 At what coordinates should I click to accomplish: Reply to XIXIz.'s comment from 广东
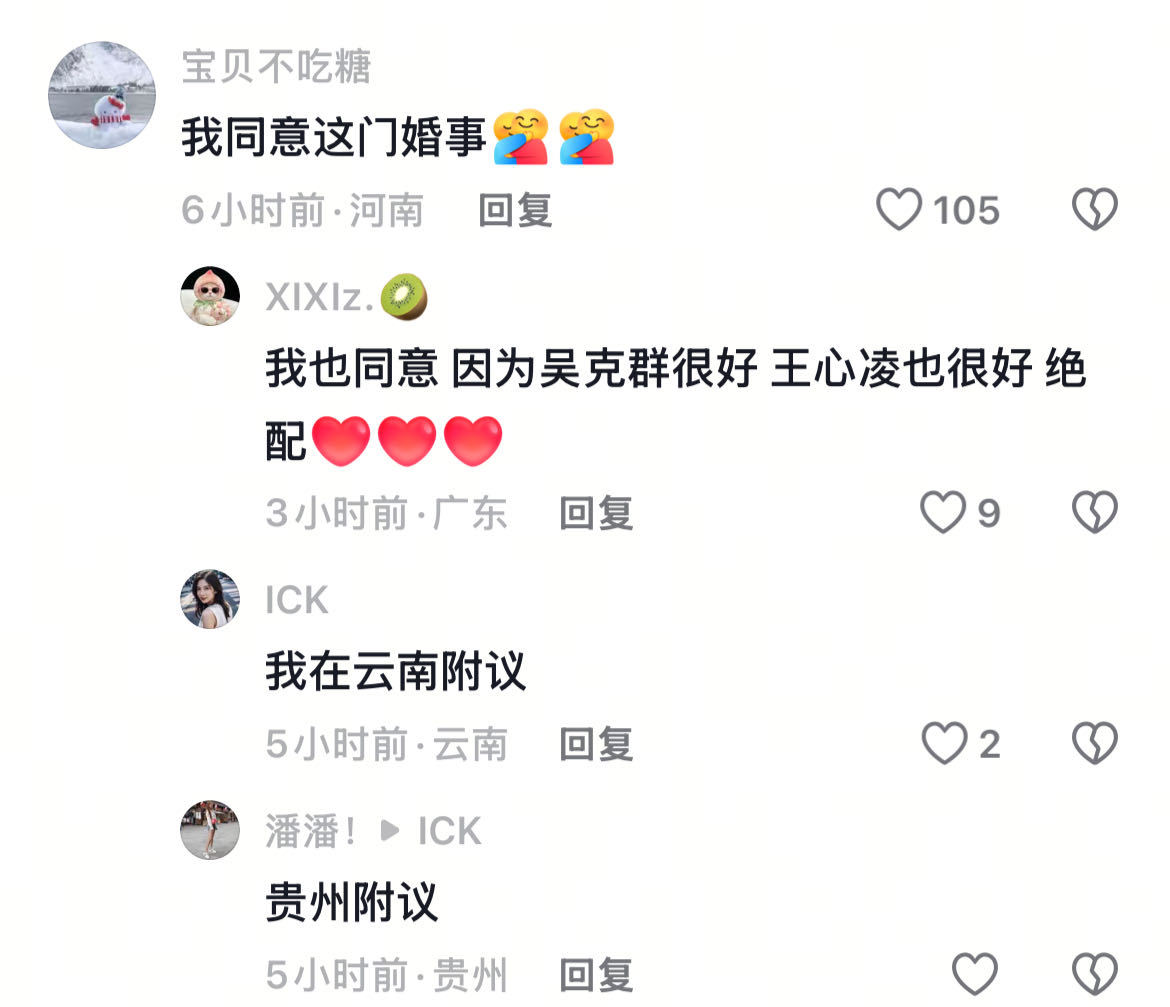(x=596, y=513)
